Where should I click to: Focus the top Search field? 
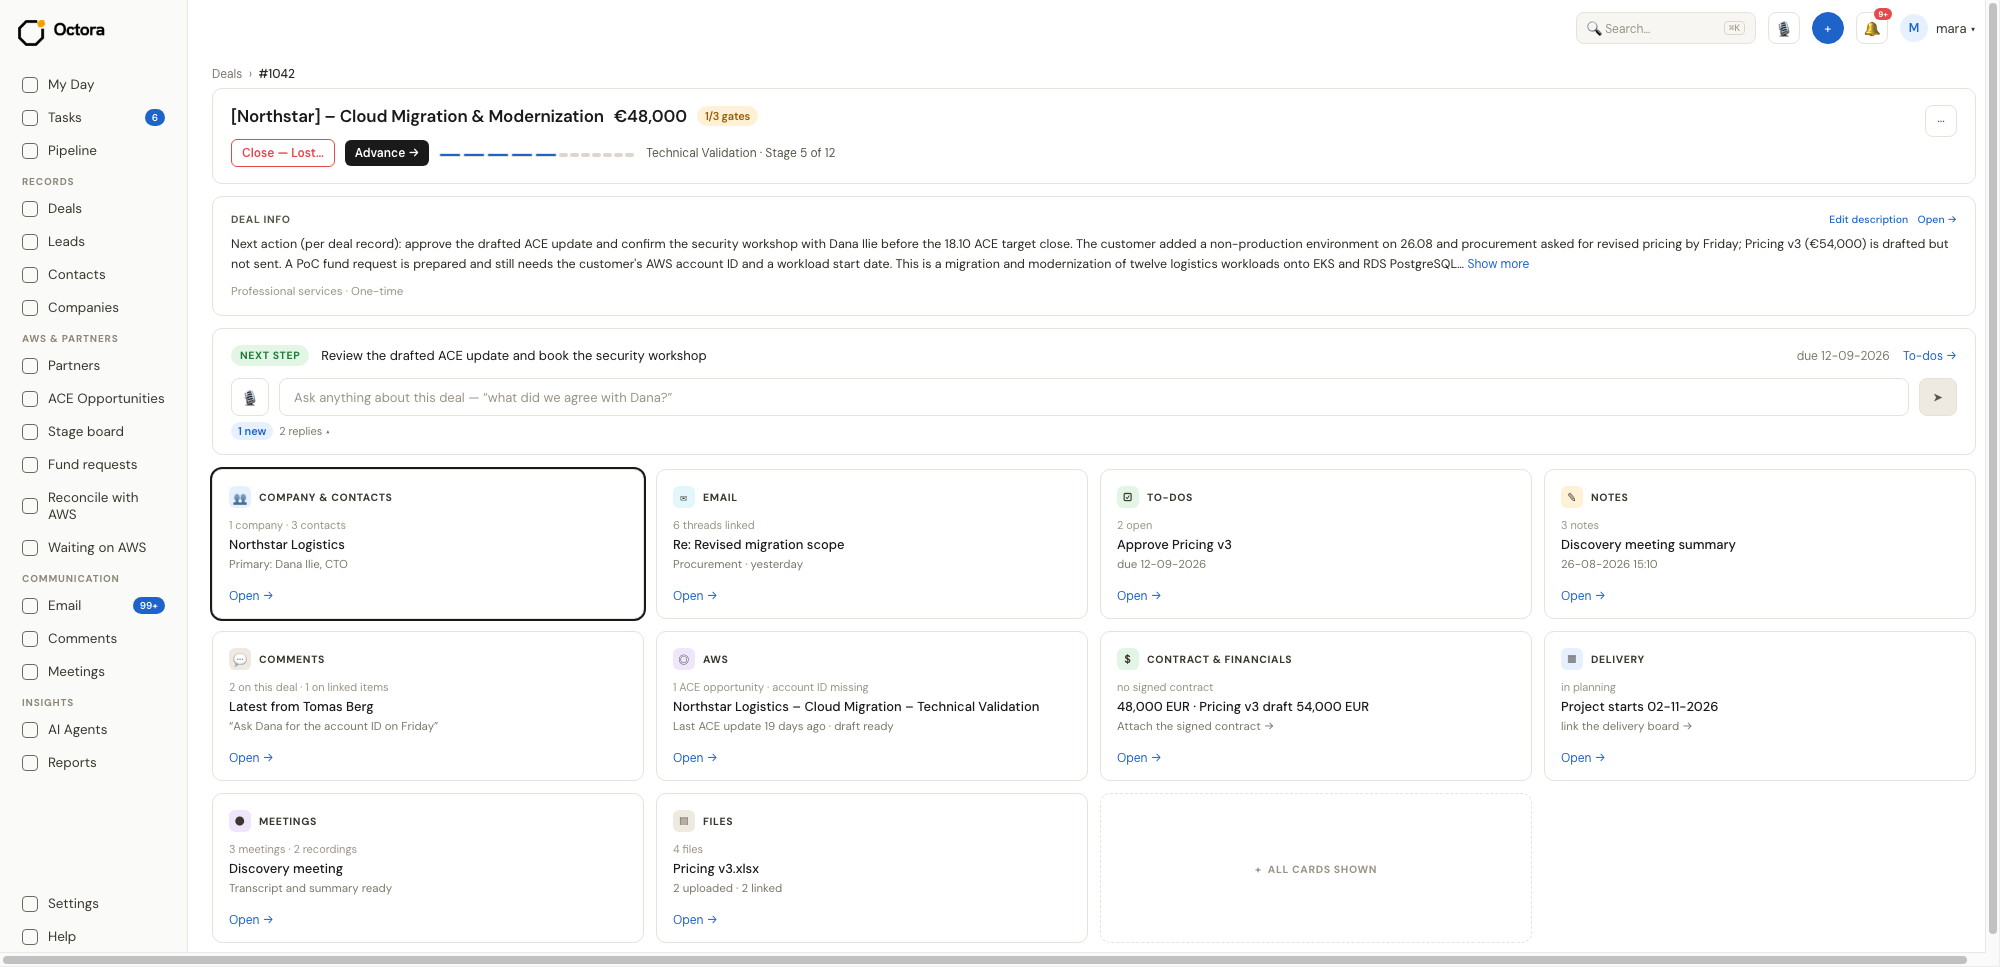tap(1666, 29)
